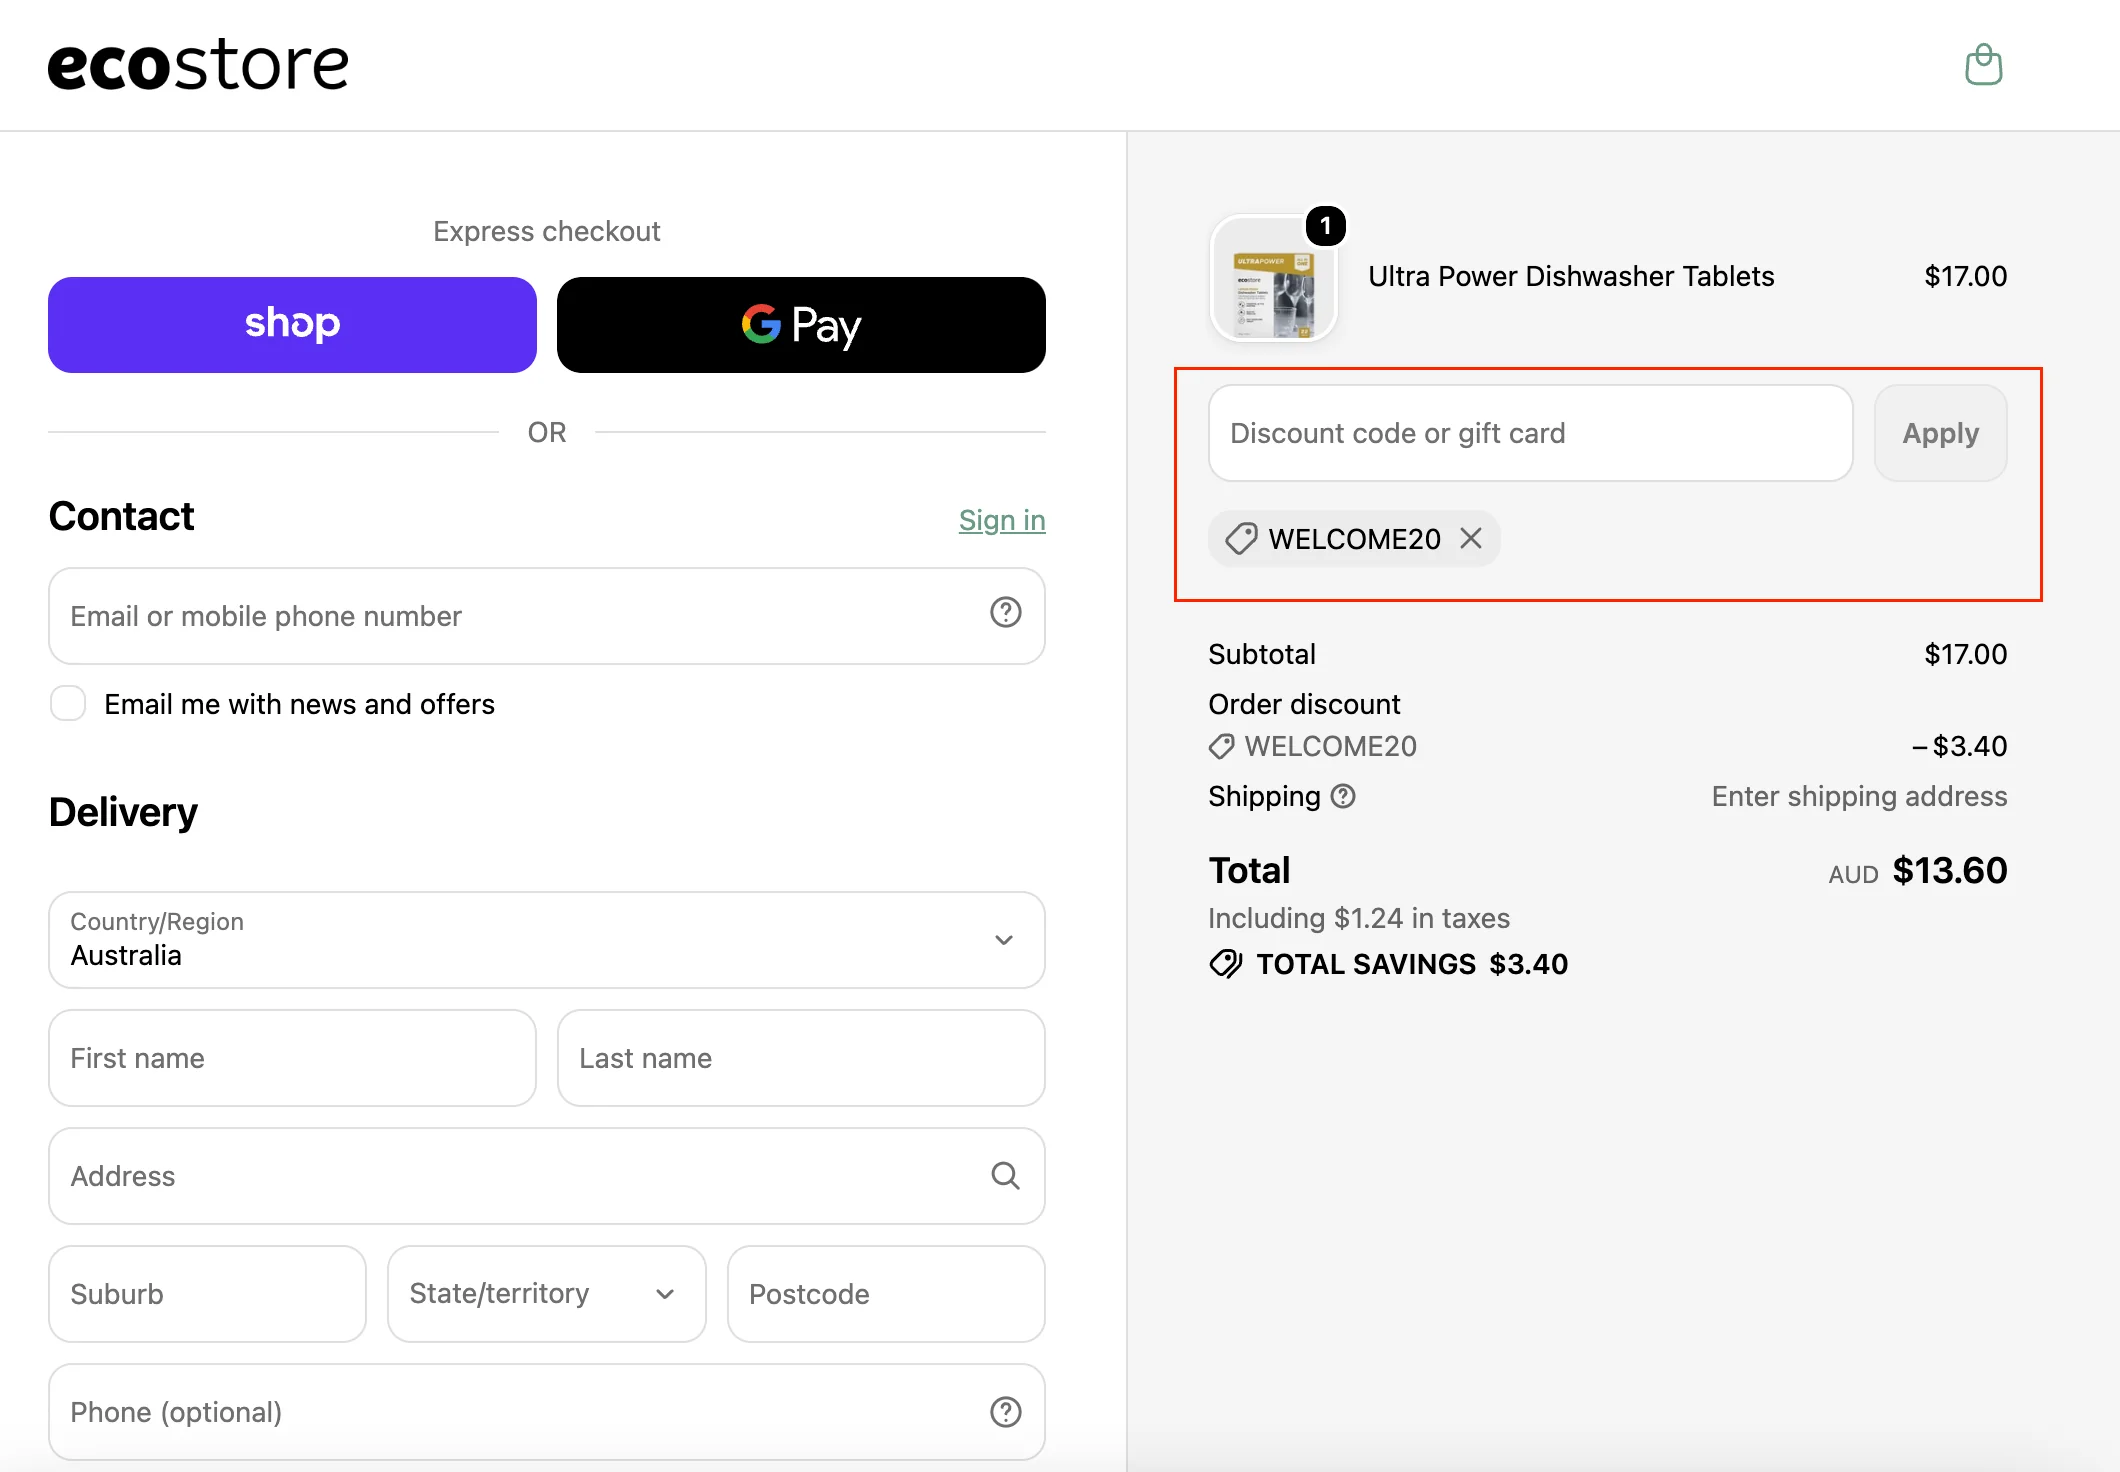Image resolution: width=2120 pixels, height=1472 pixels.
Task: Show help for the phone field
Action: pos(1005,1412)
